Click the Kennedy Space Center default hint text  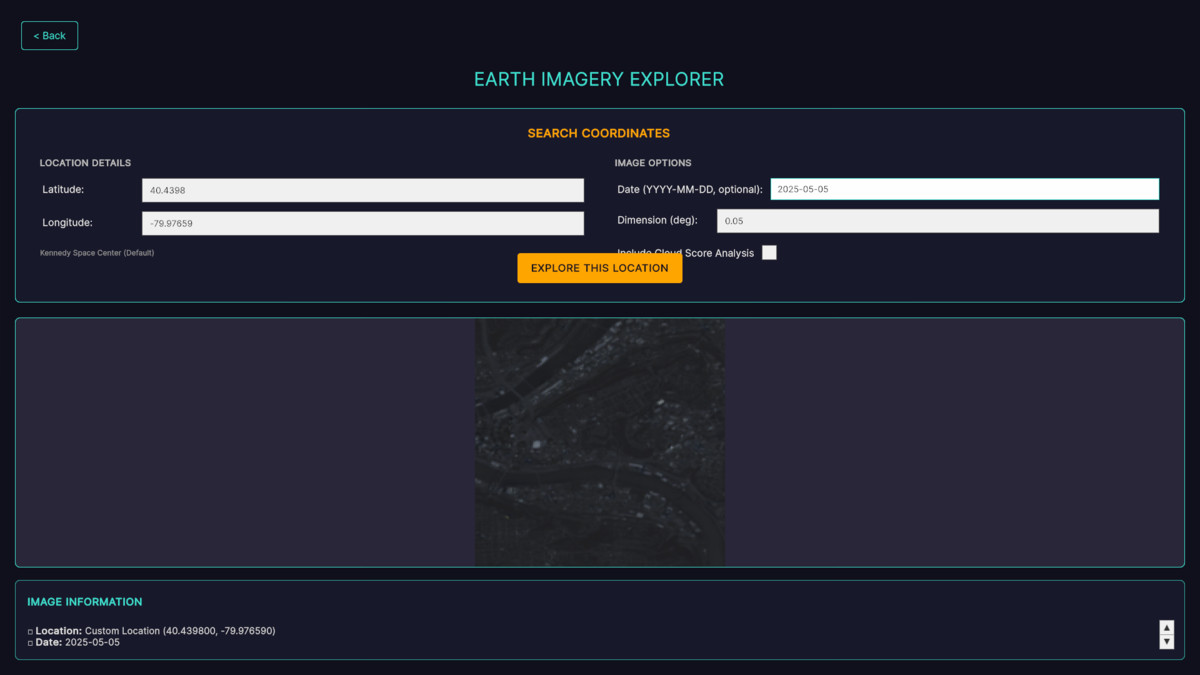click(x=97, y=253)
